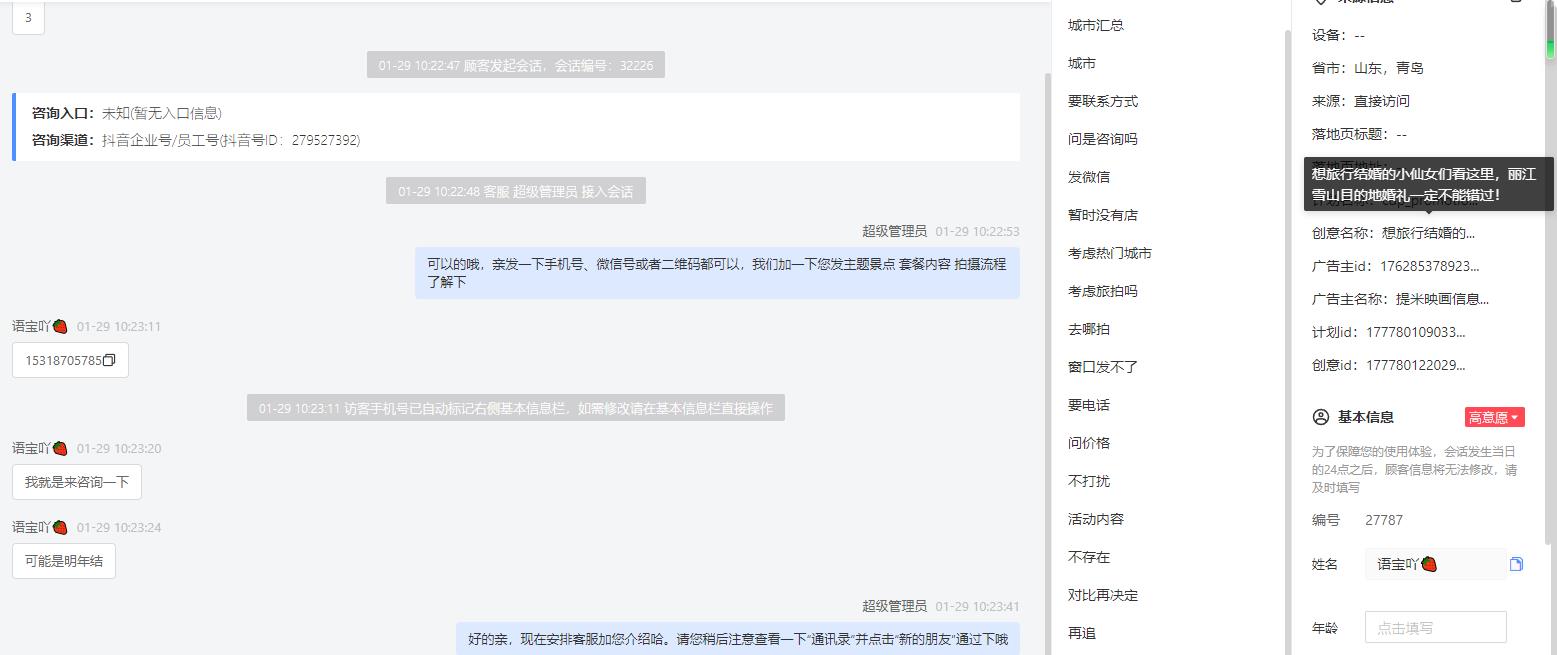Click system notice 顾客发起会话 32226
Screen dimensions: 1557x655
(x=516, y=65)
